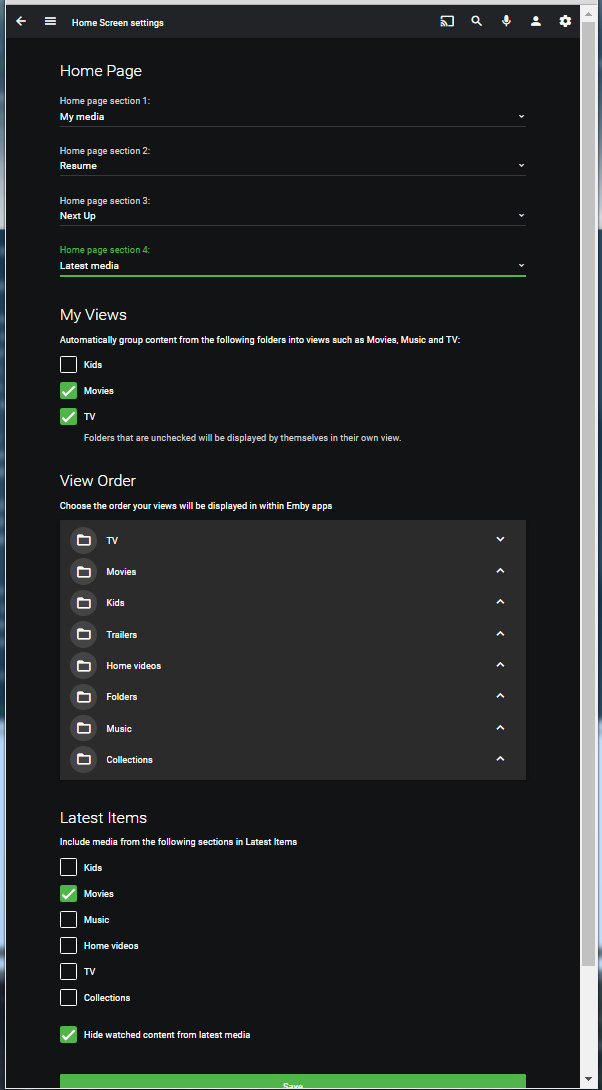Open the navigation hamburger menu

50,20
